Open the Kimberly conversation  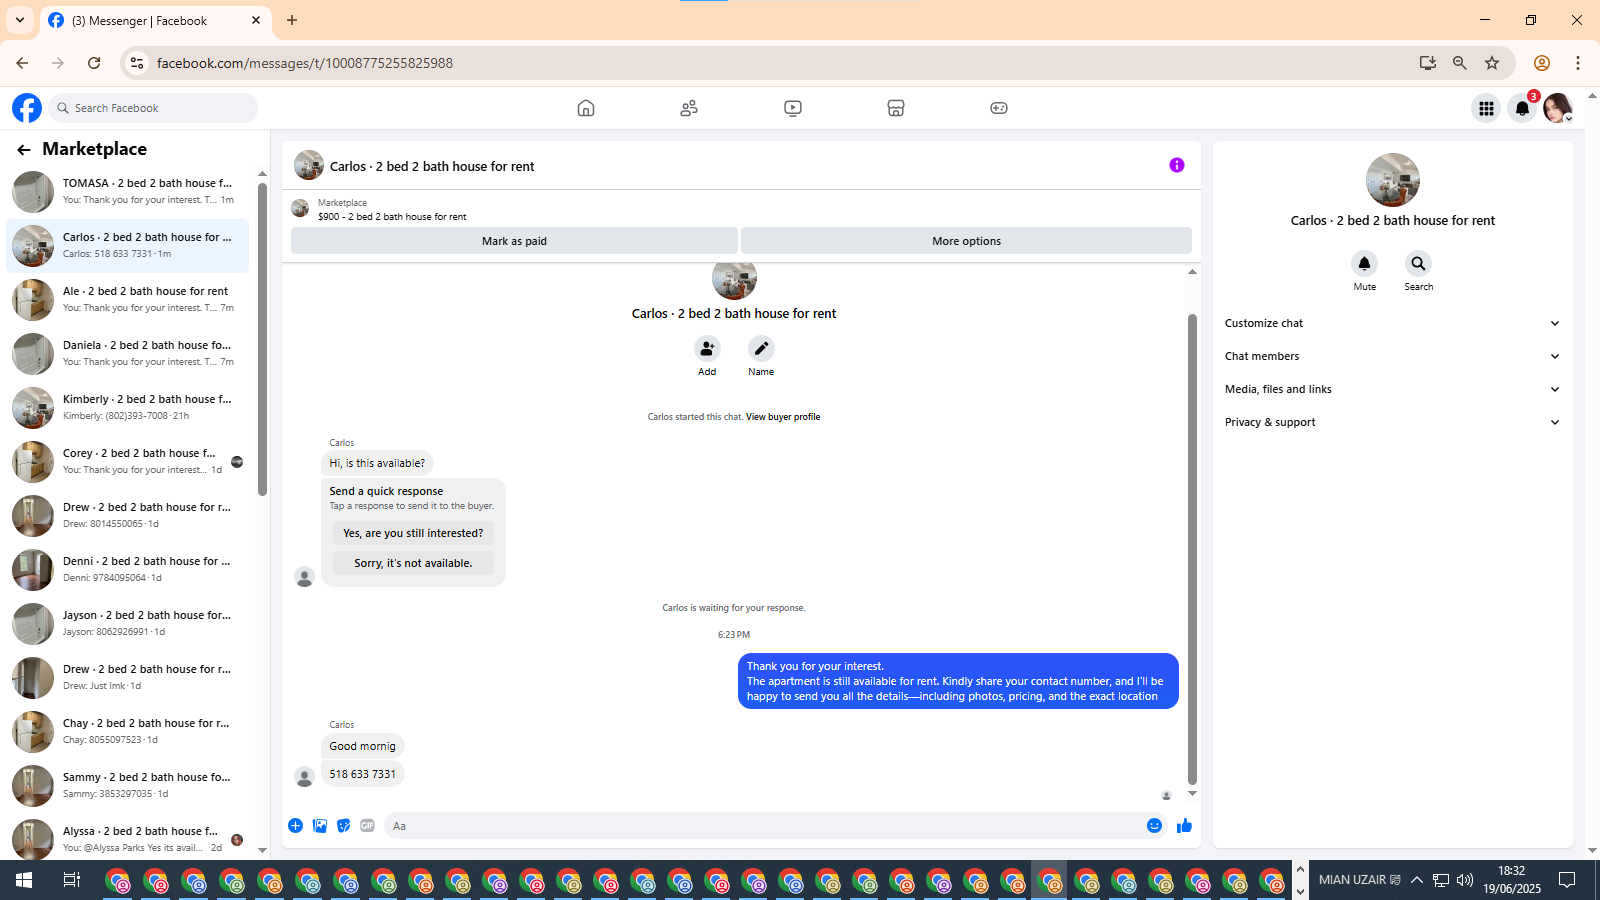tap(128, 408)
